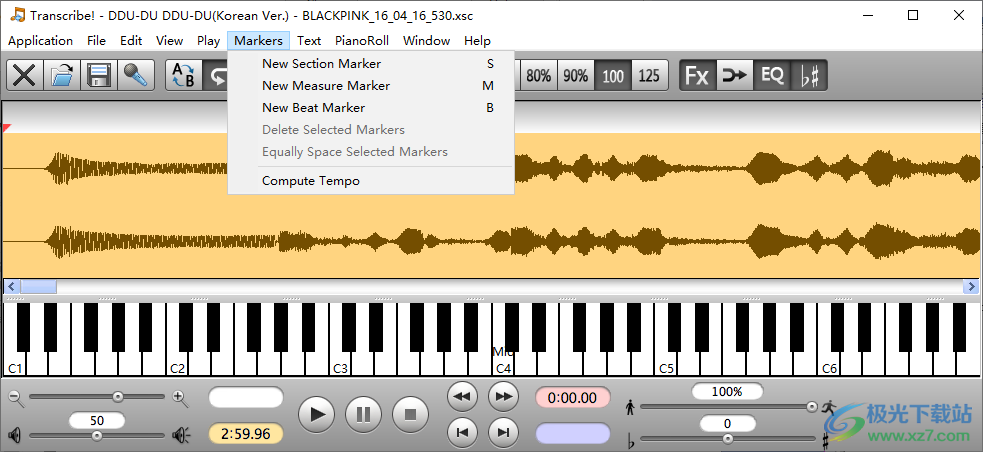
Task: Open the EQ equalizer settings
Action: point(772,76)
